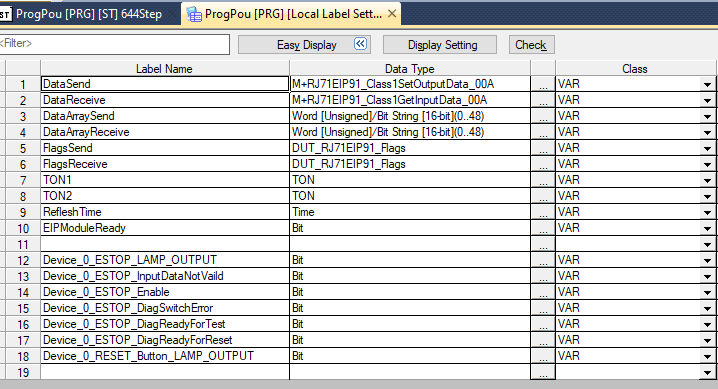Select the DataReceive label name cell
Screen dimensions: 718x389
point(164,100)
